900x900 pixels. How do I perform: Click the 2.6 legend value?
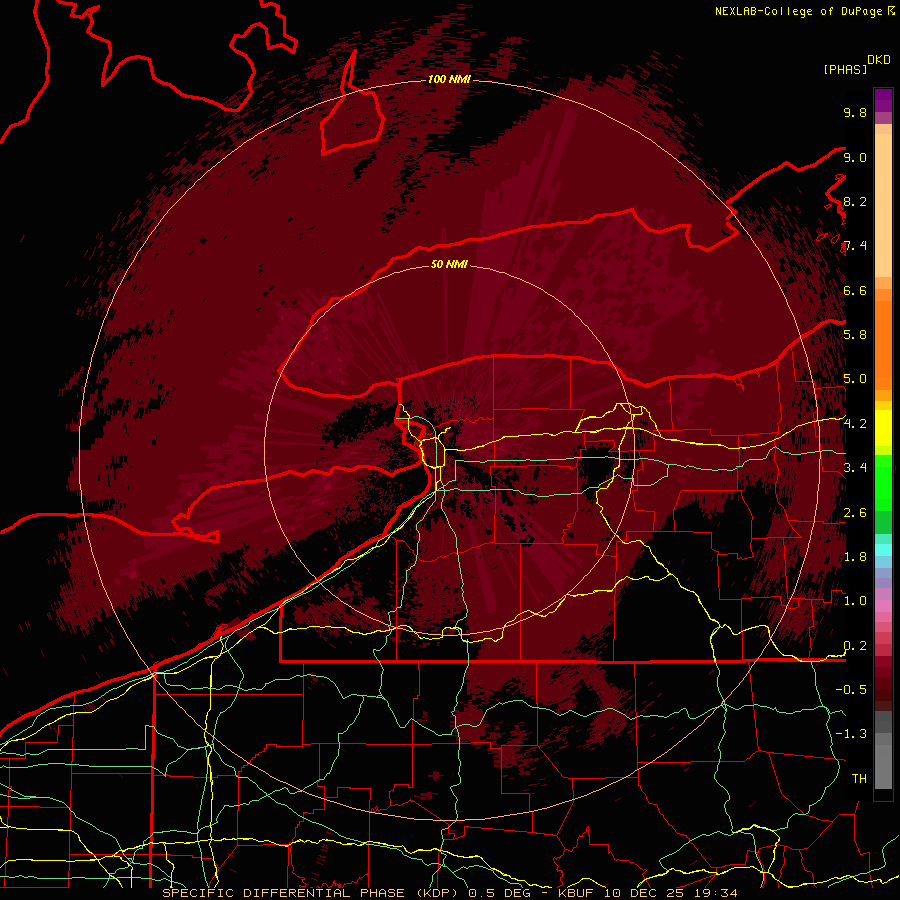tap(855, 512)
